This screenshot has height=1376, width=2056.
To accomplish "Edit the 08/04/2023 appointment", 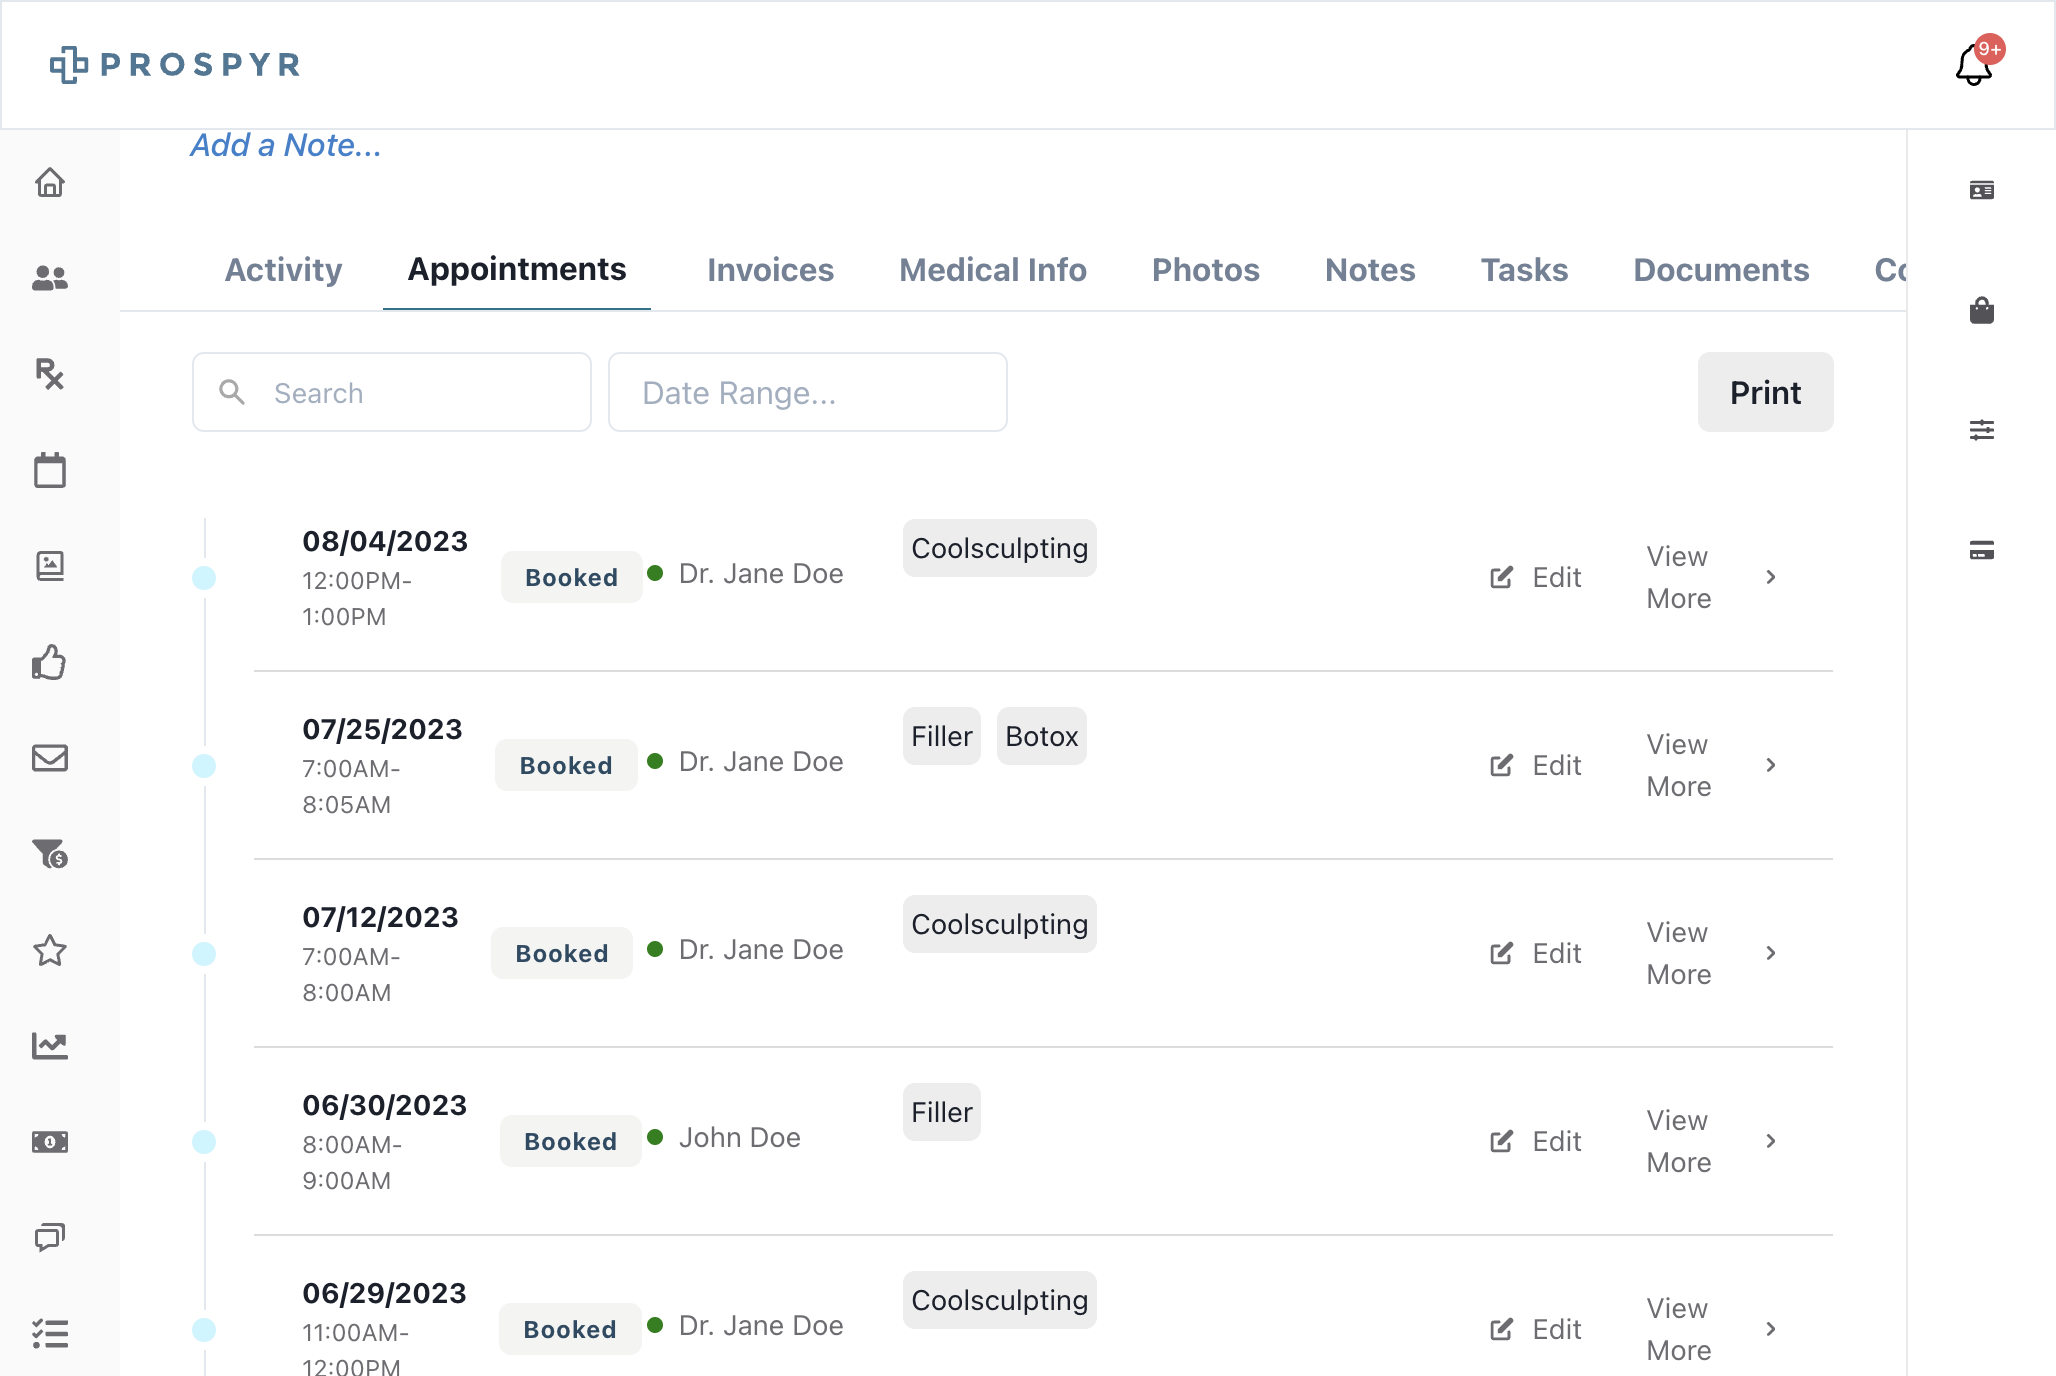I will point(1536,577).
